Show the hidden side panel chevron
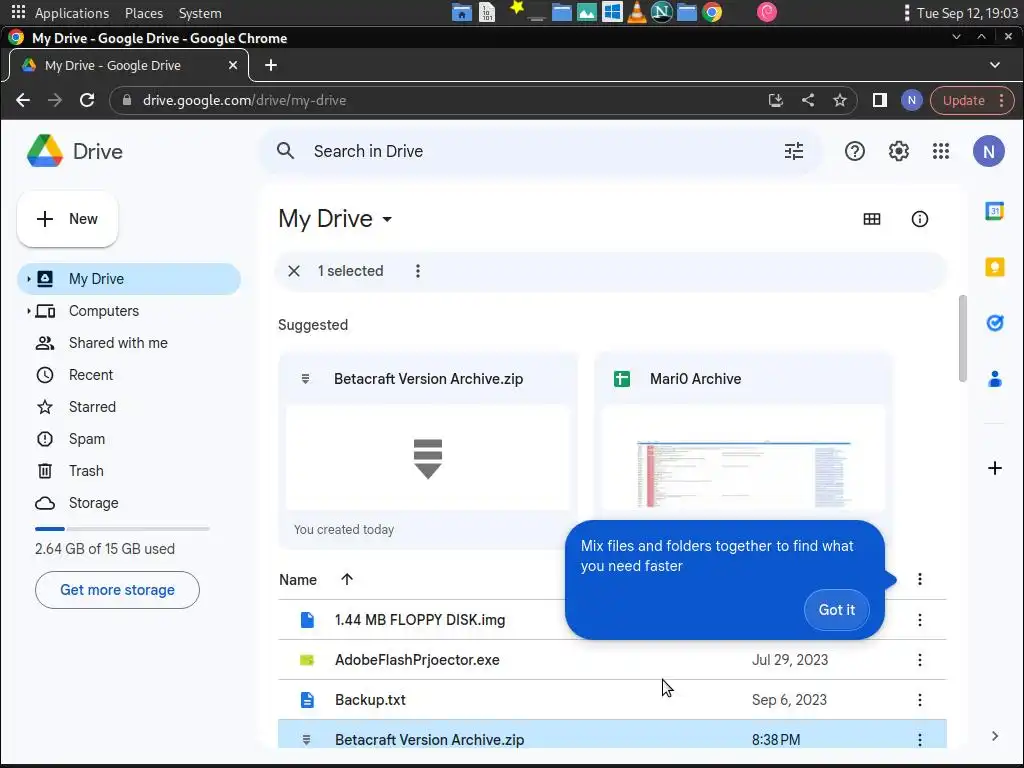1024x768 pixels. [995, 736]
